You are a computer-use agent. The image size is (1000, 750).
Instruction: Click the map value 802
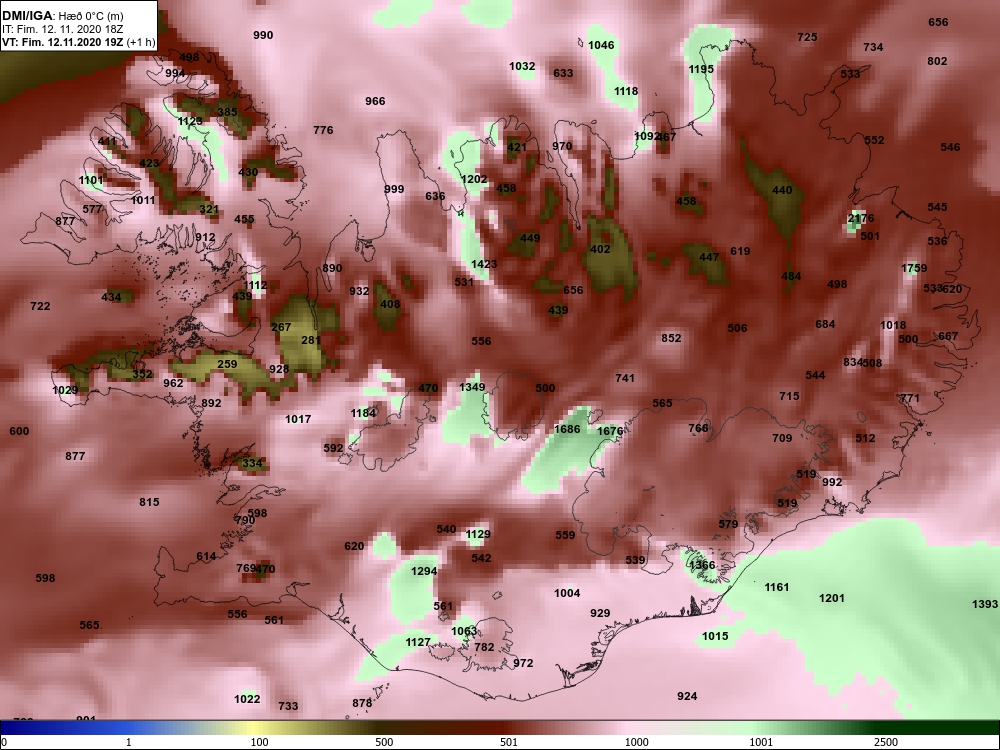click(x=937, y=61)
